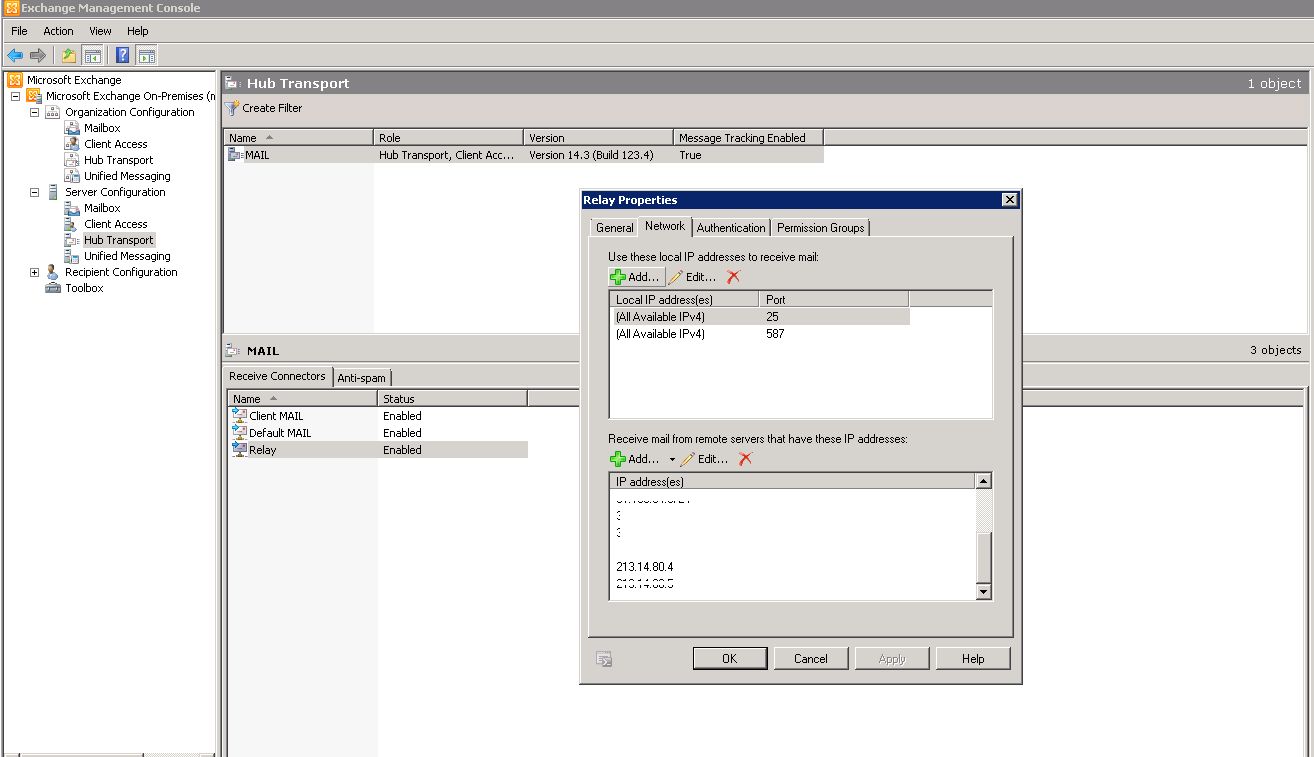Select Organization Configuration Client Access node
This screenshot has width=1314, height=757.
(116, 144)
